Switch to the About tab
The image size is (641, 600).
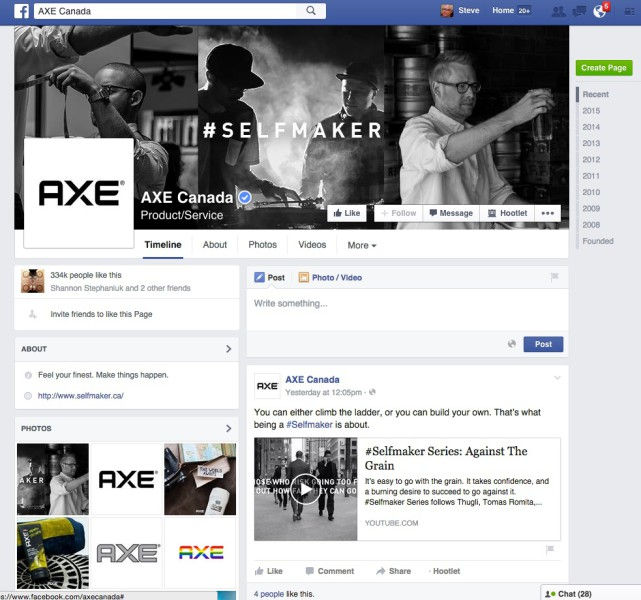click(215, 245)
